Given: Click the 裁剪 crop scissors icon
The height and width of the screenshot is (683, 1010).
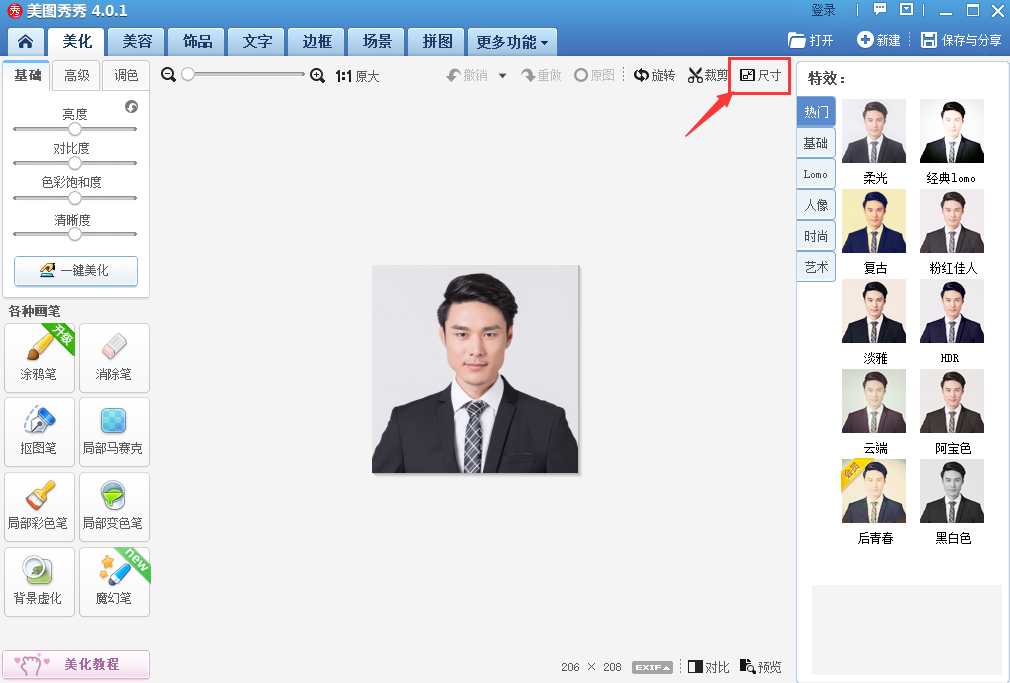Looking at the screenshot, I should 696,75.
